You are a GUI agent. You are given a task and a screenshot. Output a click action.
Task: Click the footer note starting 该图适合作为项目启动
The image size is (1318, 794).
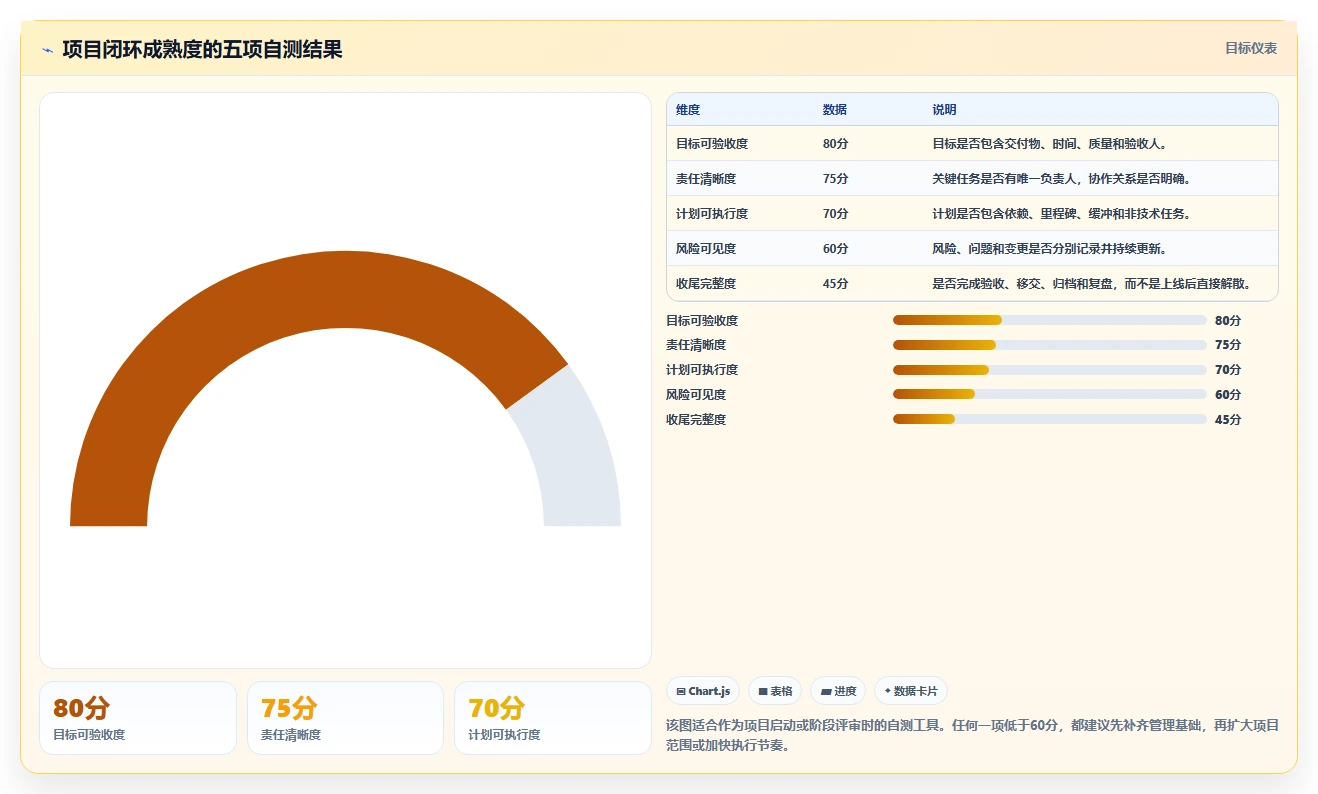click(972, 735)
